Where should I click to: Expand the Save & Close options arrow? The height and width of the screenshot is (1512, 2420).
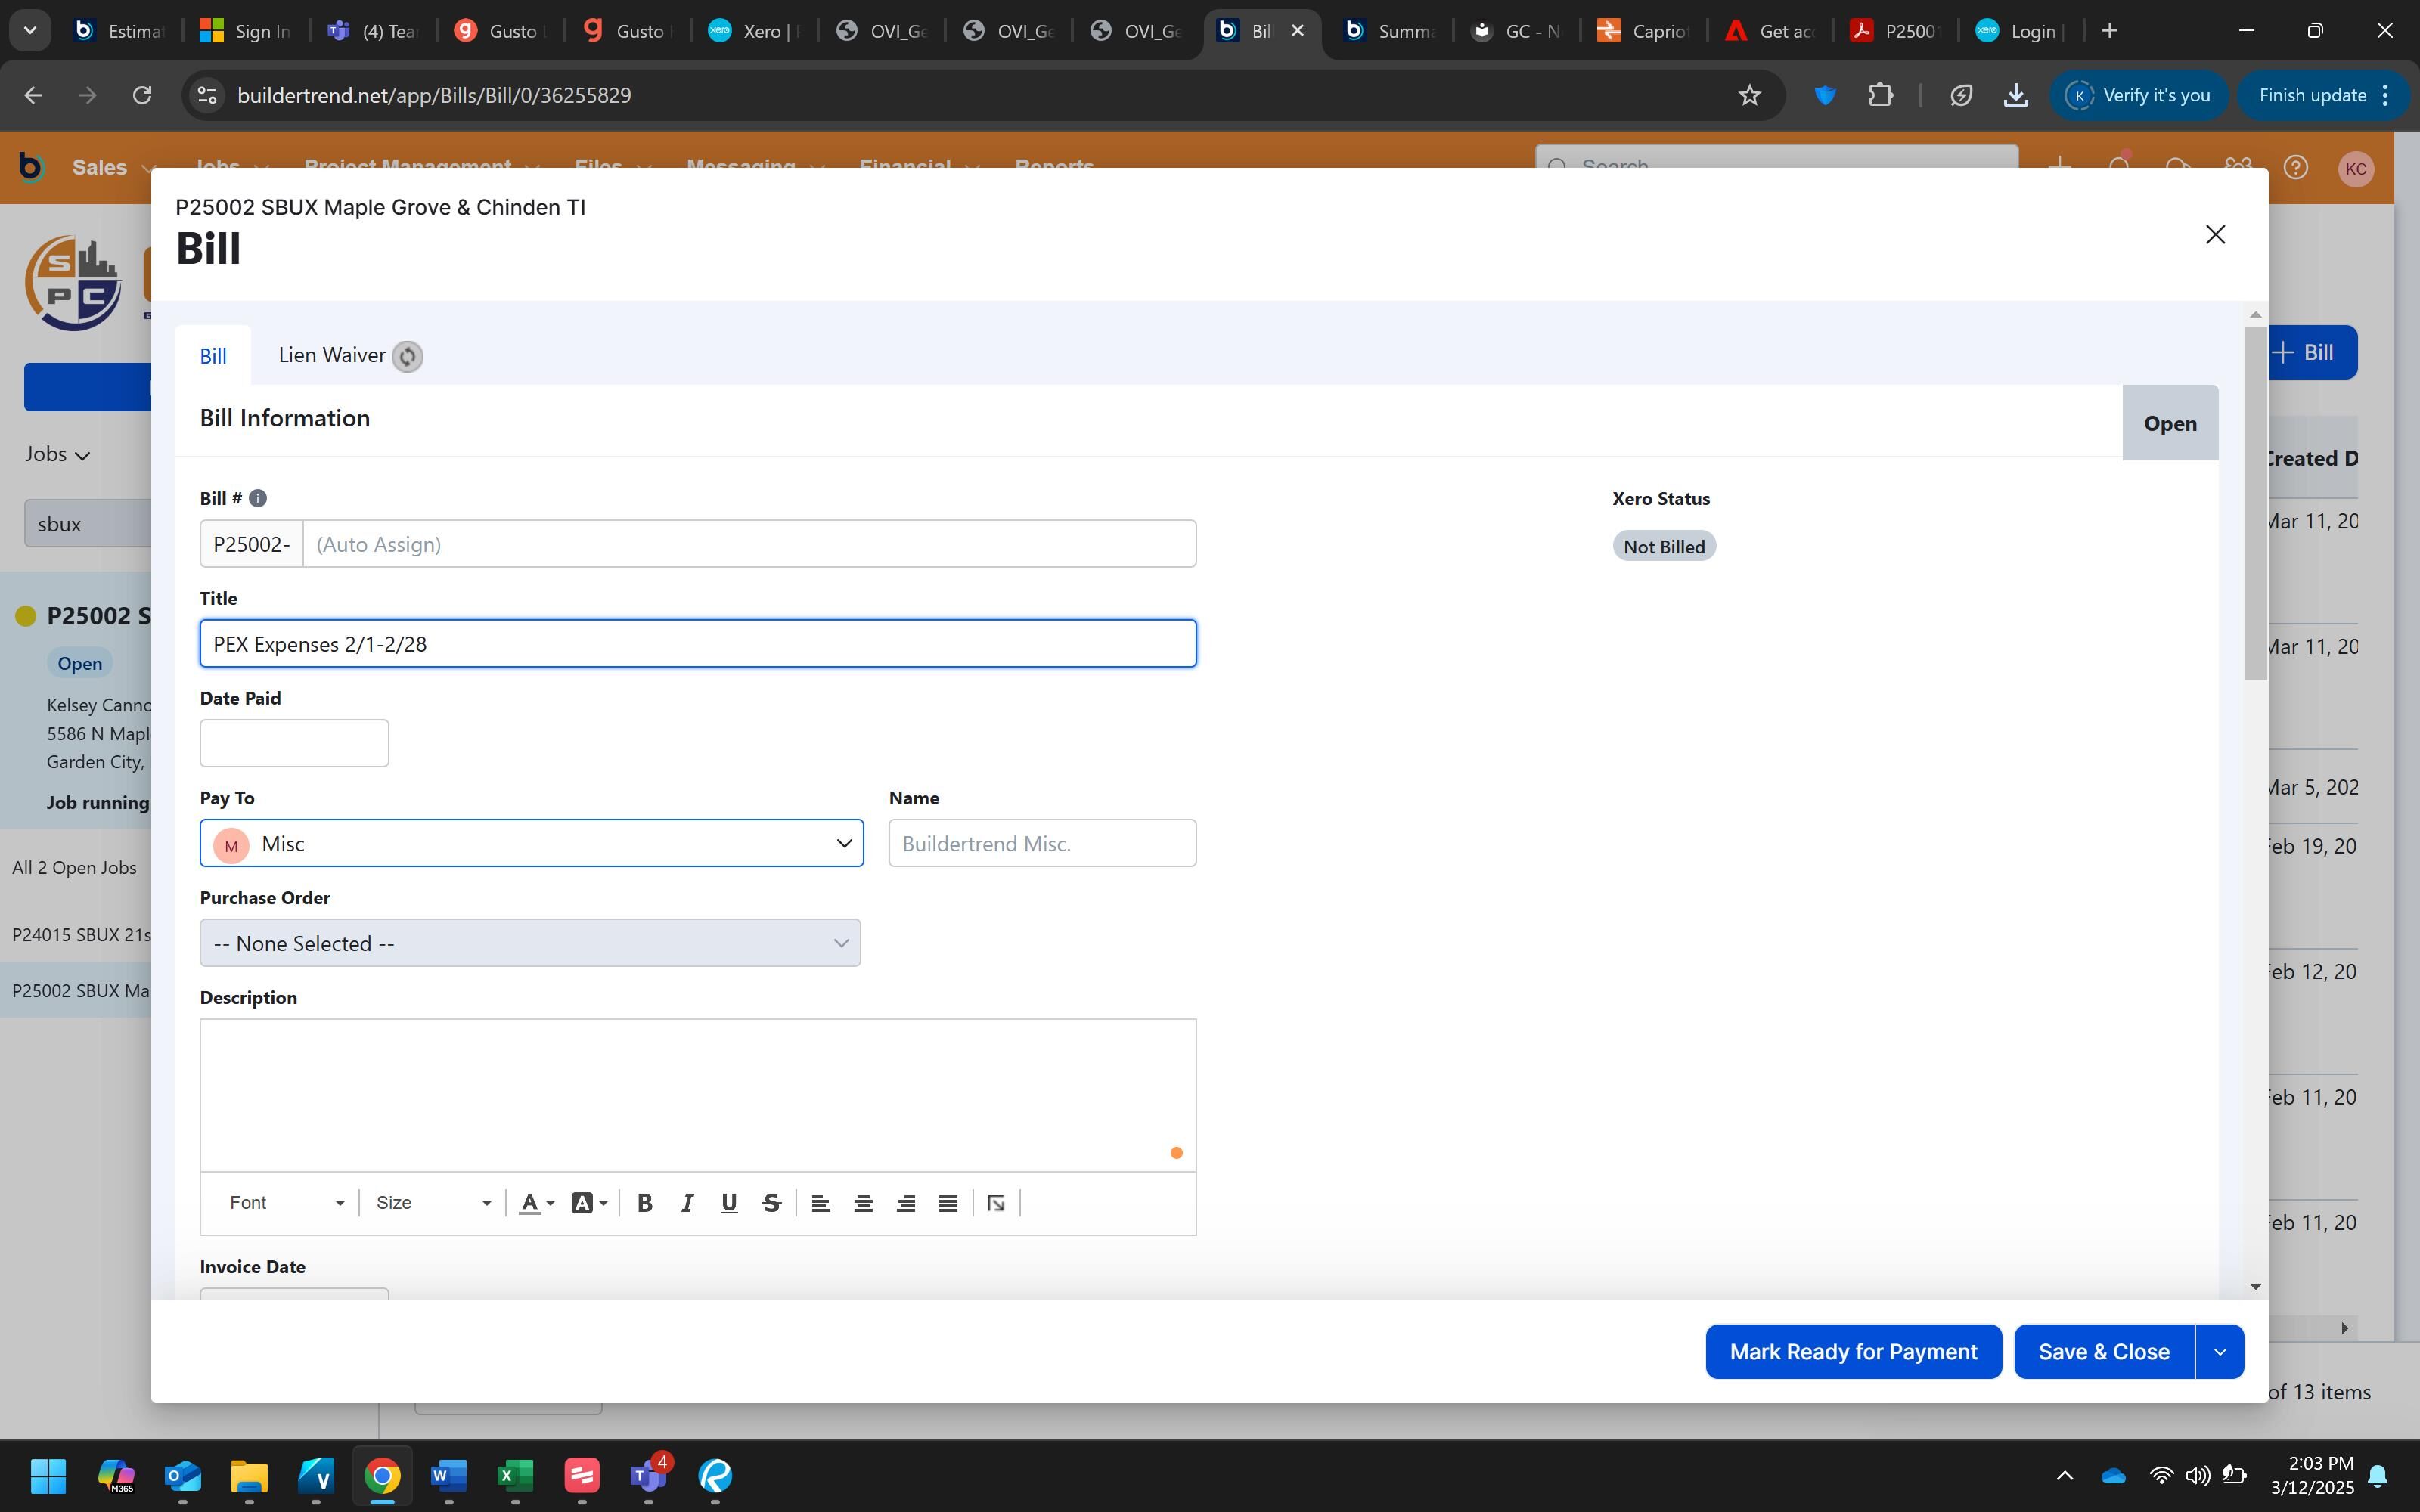tap(2220, 1352)
